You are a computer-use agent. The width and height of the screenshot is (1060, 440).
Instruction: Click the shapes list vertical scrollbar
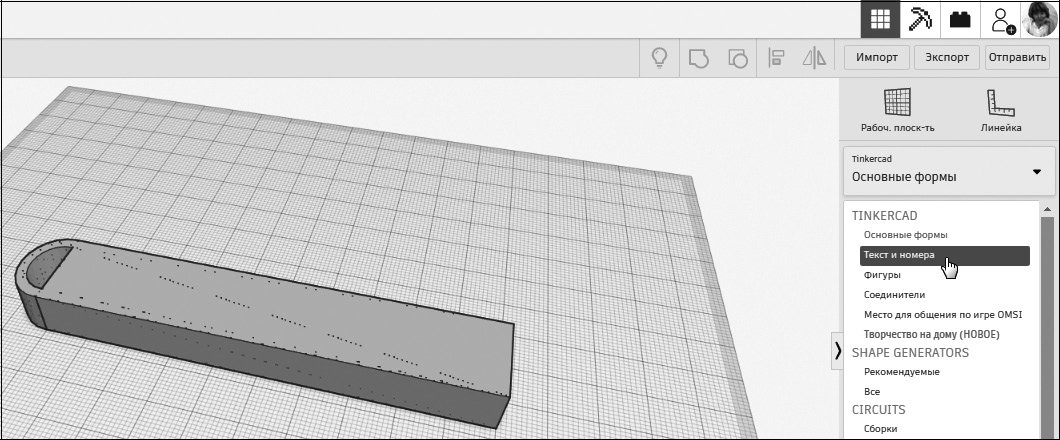tap(1047, 322)
